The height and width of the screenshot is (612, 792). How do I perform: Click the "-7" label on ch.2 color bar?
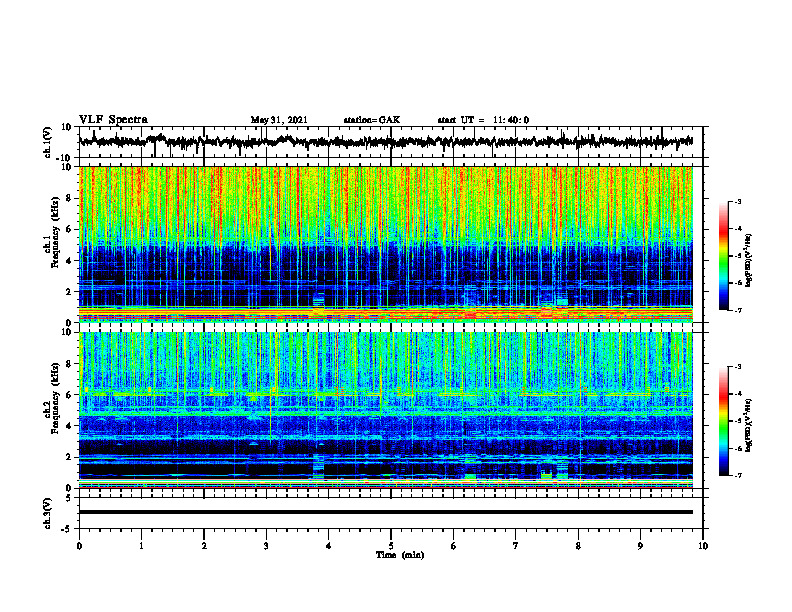point(737,475)
